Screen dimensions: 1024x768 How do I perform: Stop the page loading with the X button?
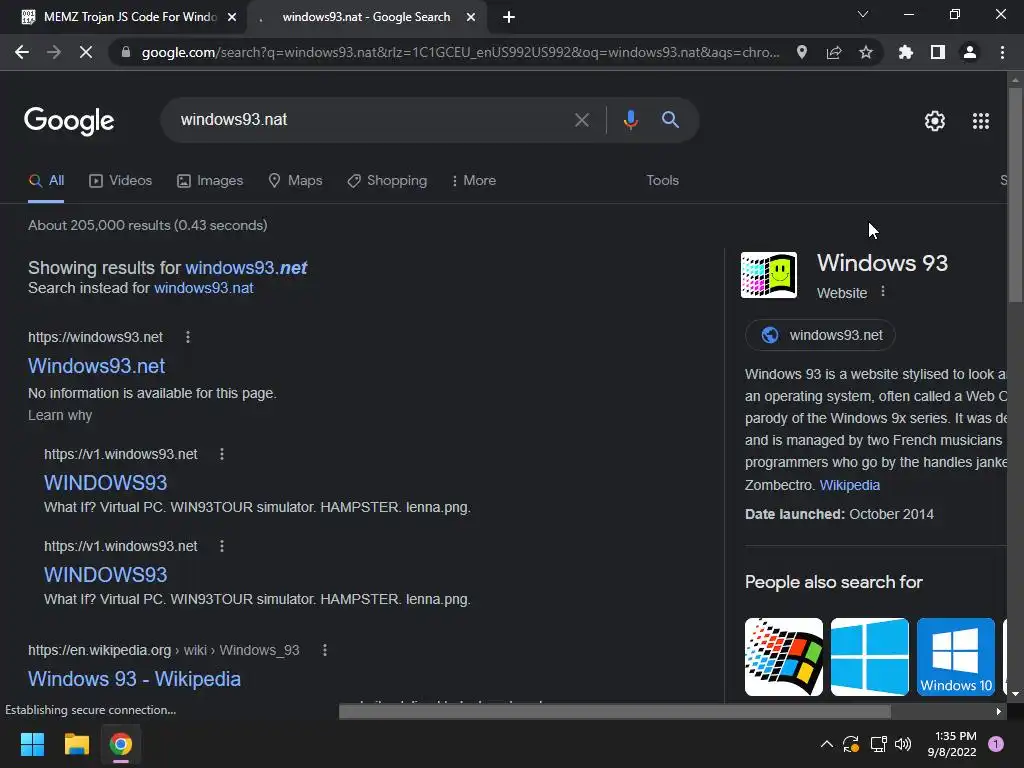click(86, 52)
